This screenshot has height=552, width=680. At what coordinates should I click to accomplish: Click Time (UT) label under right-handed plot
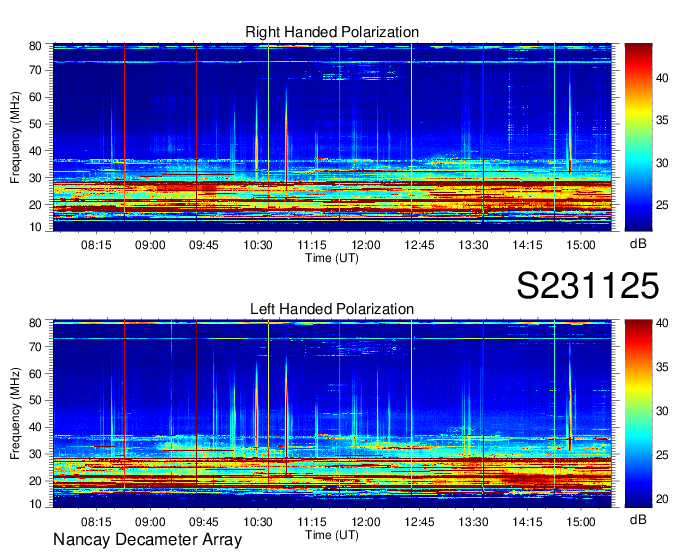332,258
